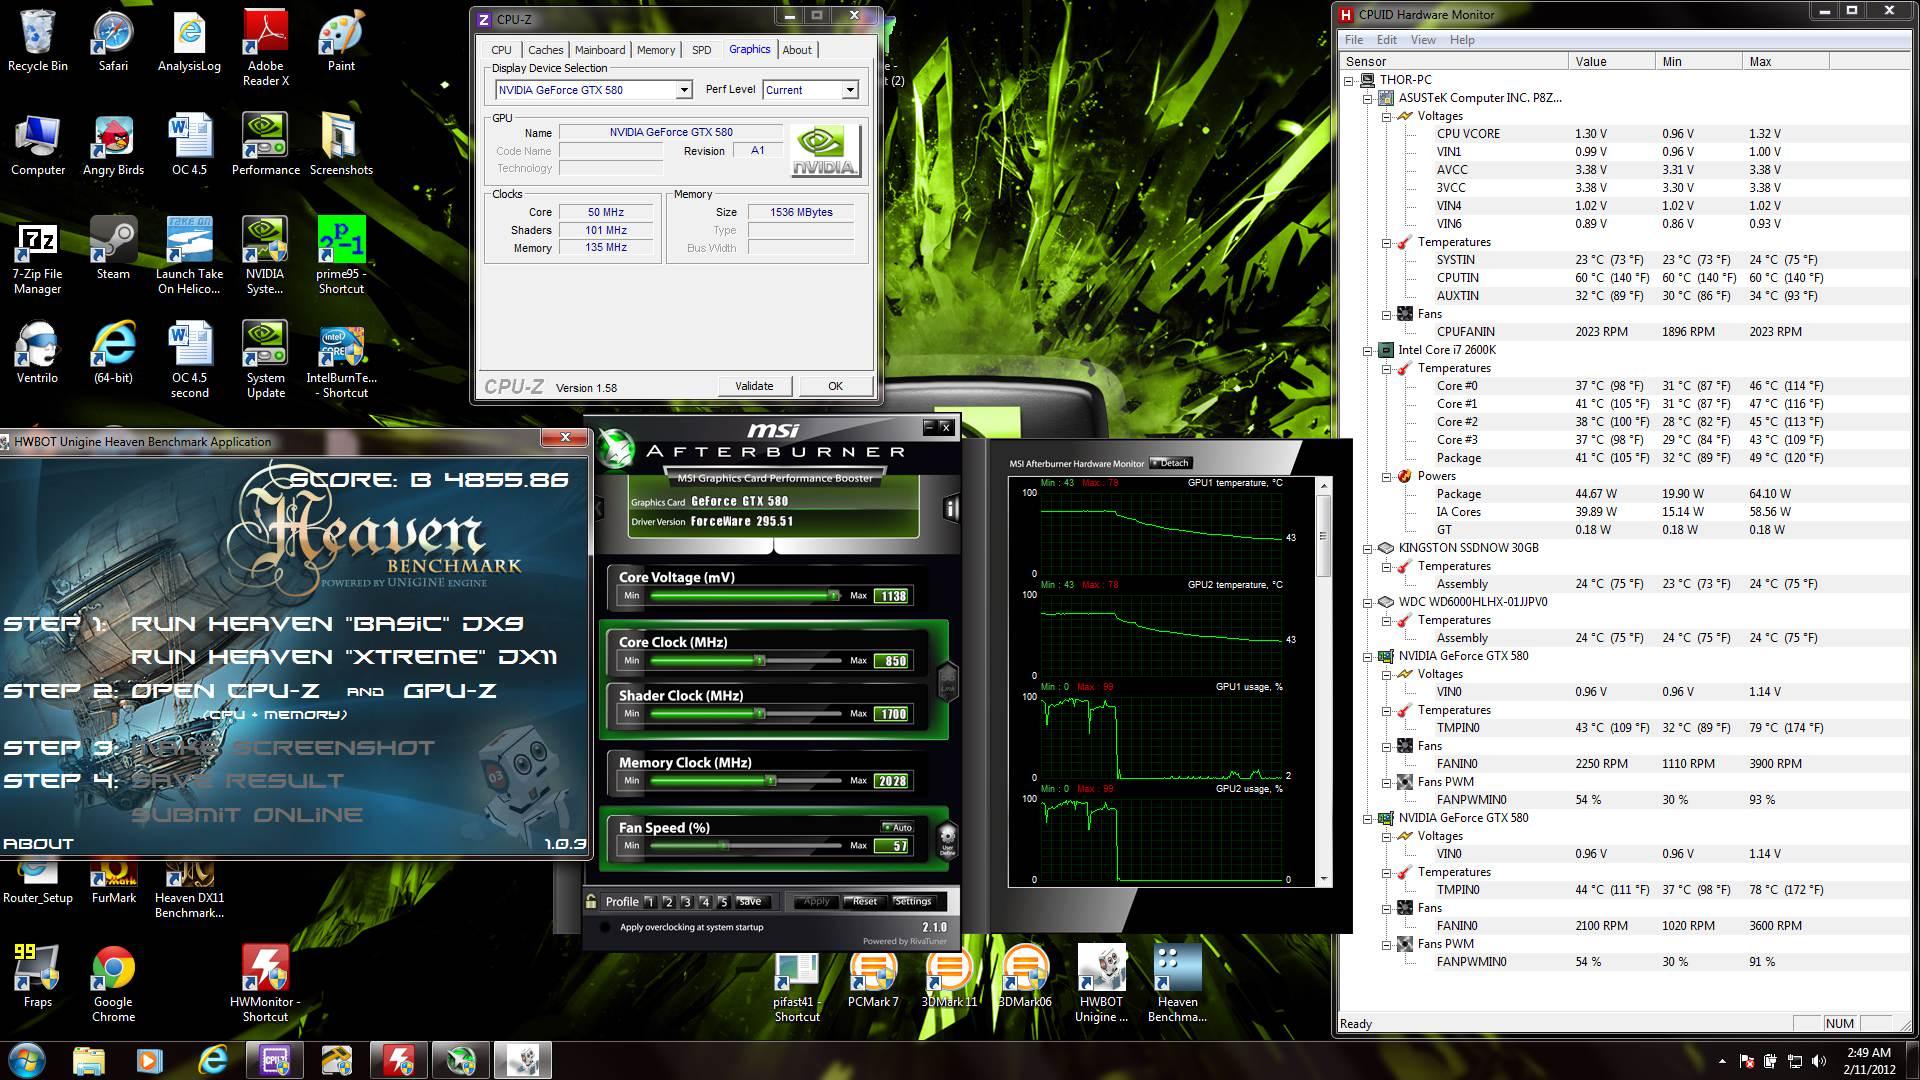The width and height of the screenshot is (1920, 1080).
Task: Click the Afterburner profile save button
Action: coord(750,901)
